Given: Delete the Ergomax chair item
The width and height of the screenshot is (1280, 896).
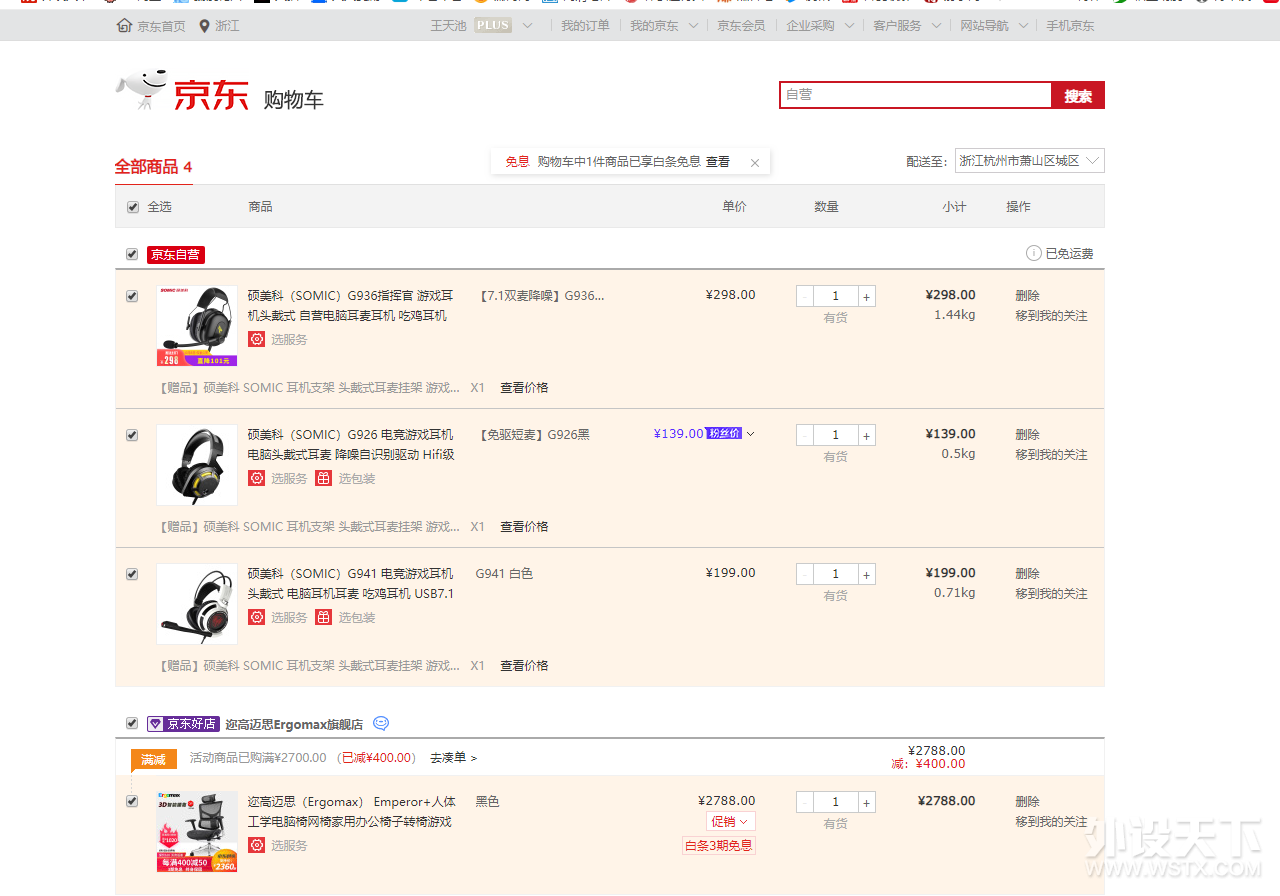Looking at the screenshot, I should coord(1027,802).
